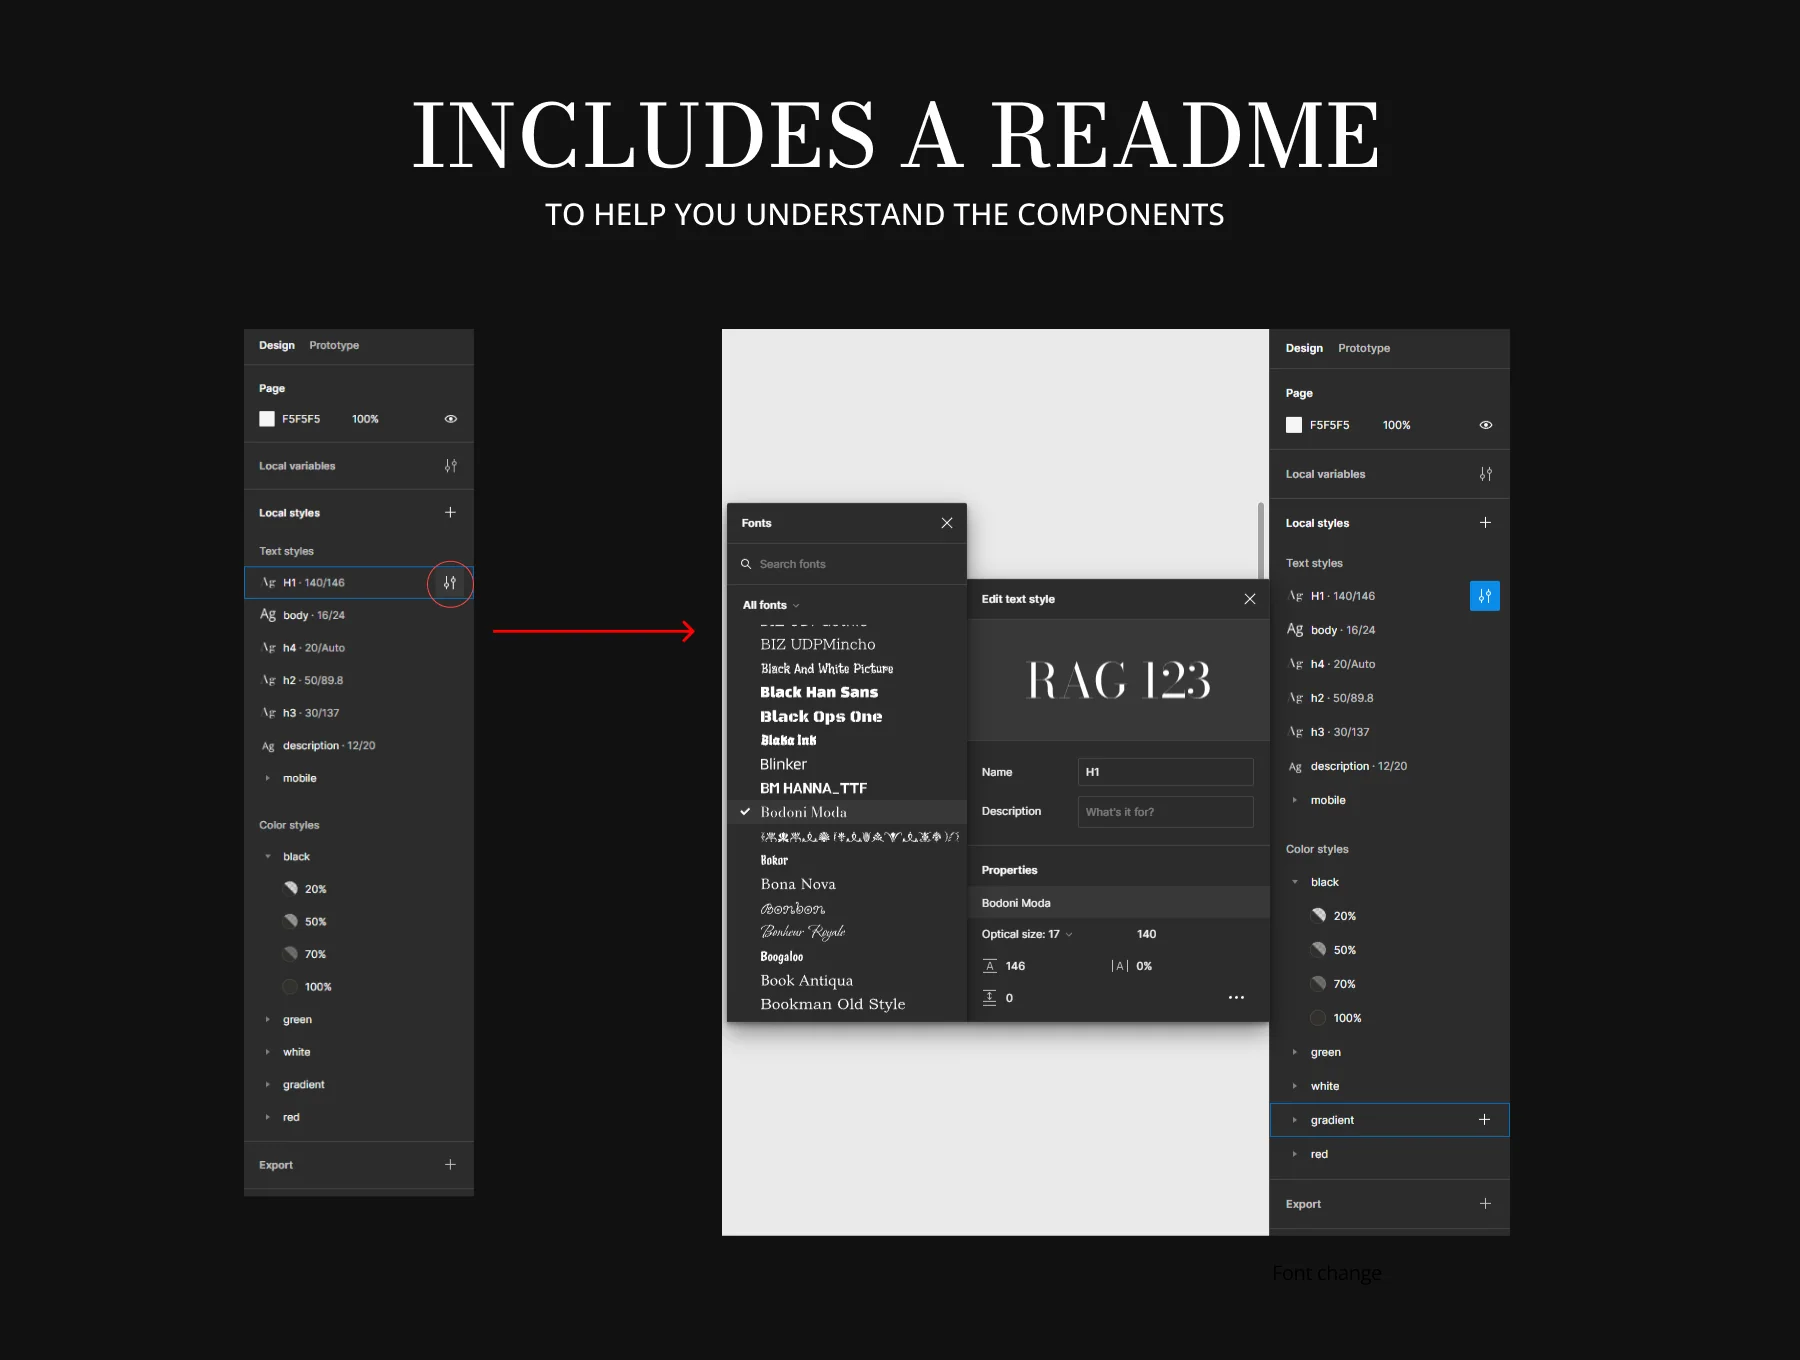Open type details three-dot menu

tap(1236, 998)
